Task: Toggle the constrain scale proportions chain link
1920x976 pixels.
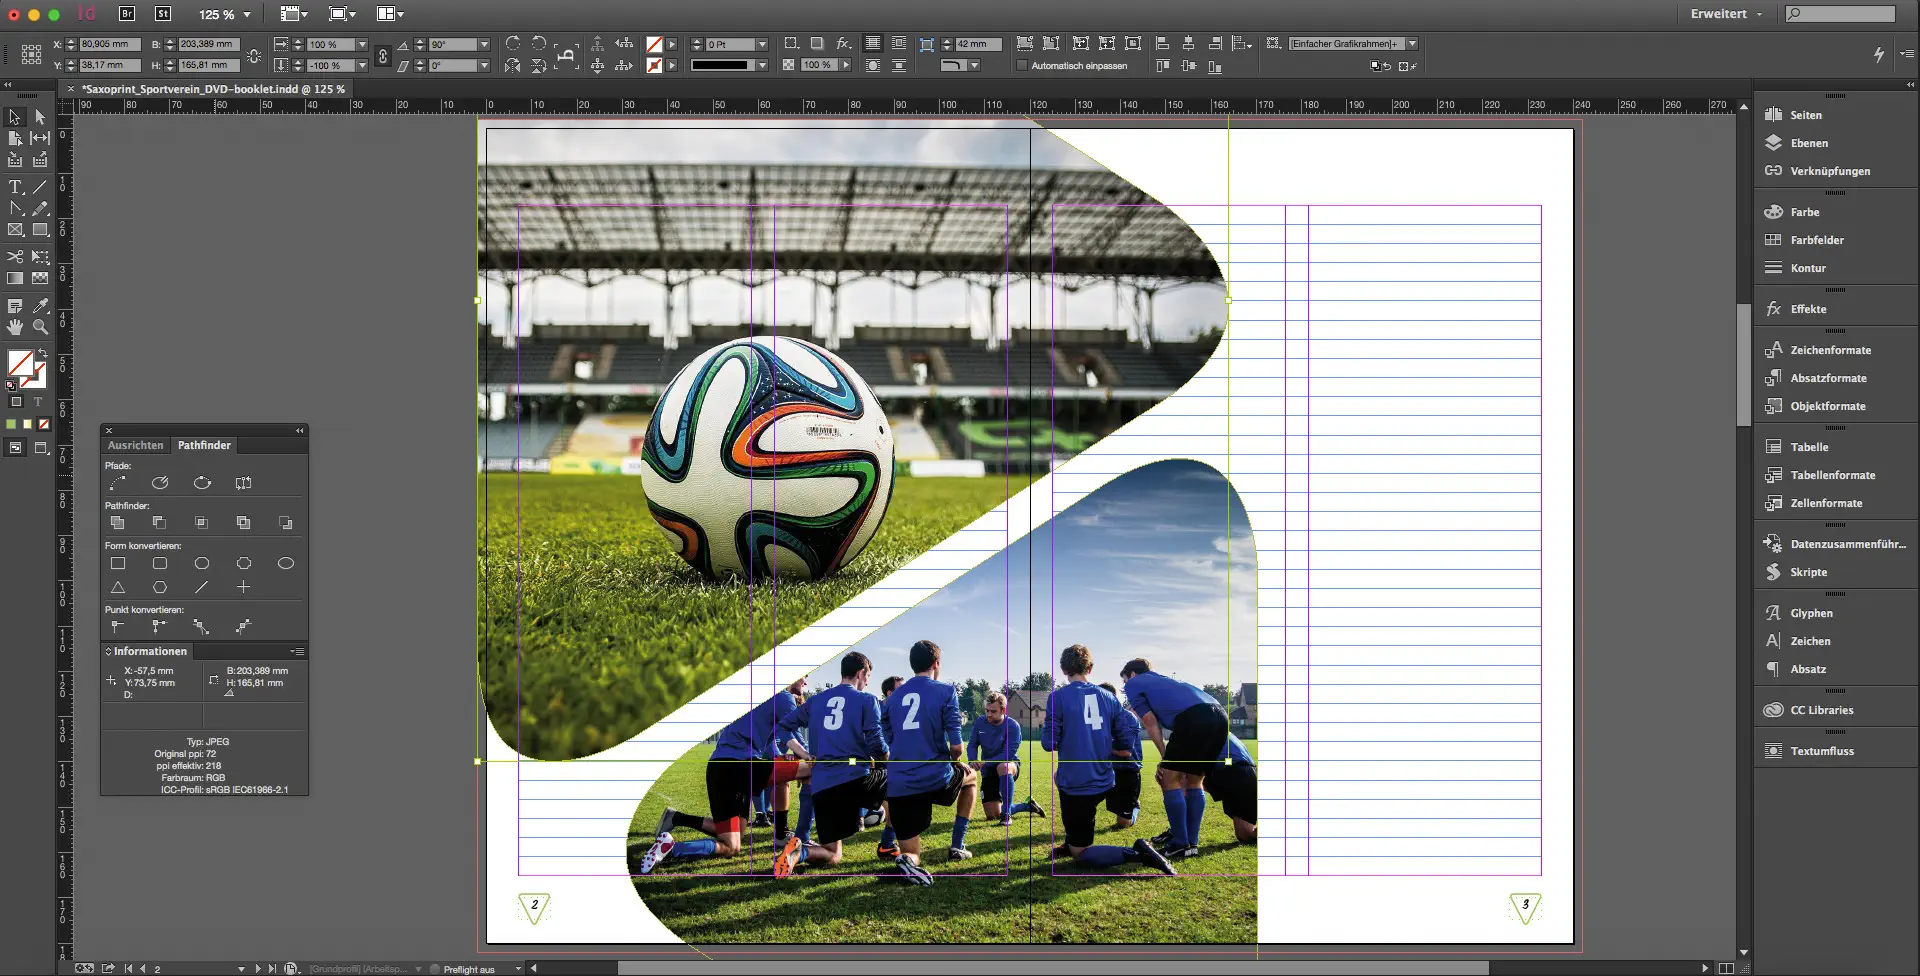Action: tap(382, 56)
